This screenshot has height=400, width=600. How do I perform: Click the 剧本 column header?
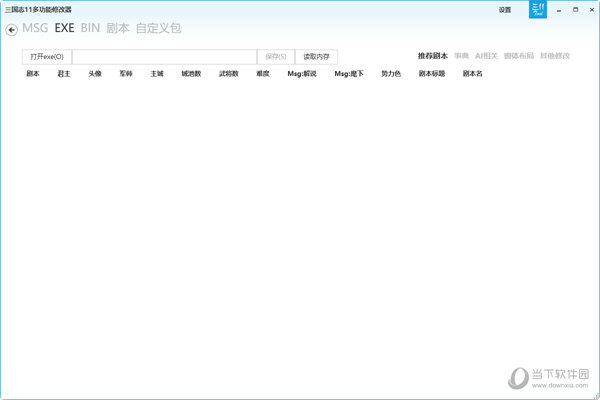click(33, 73)
